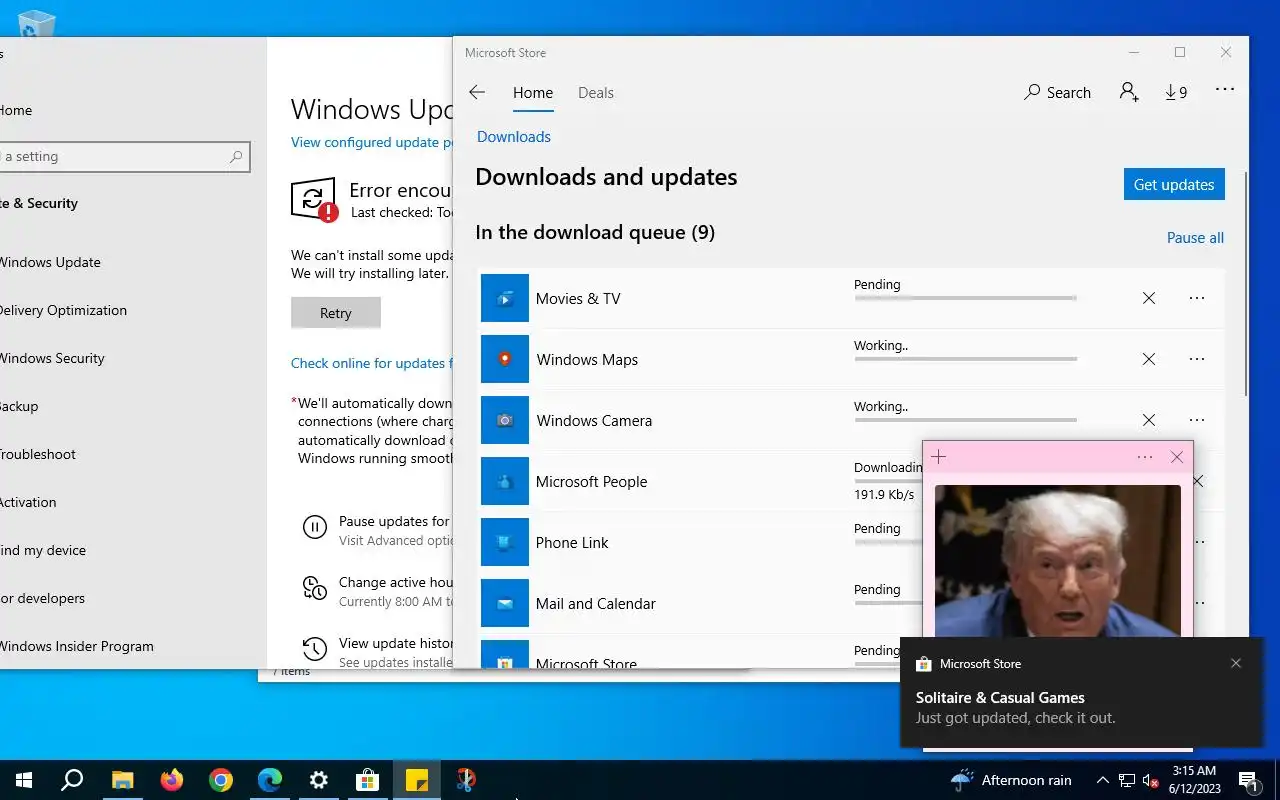Viewport: 1280px width, 800px height.
Task: Click the Windows Maps app icon
Action: pos(505,359)
